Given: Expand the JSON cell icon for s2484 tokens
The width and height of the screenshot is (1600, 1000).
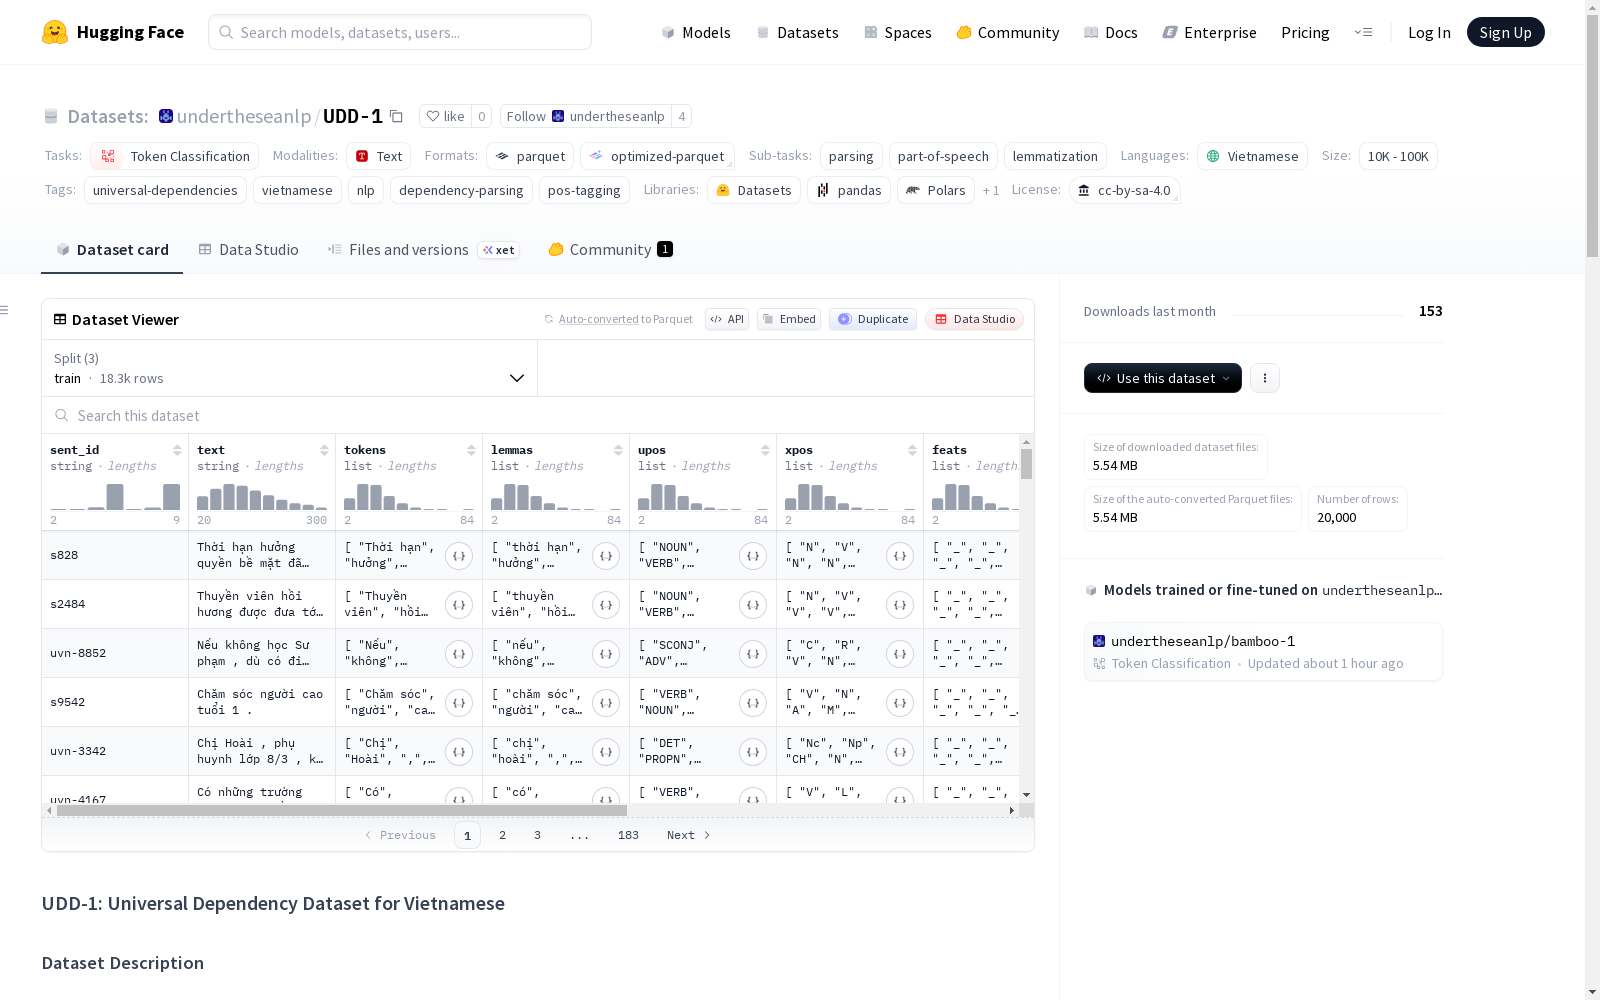Looking at the screenshot, I should [x=459, y=605].
